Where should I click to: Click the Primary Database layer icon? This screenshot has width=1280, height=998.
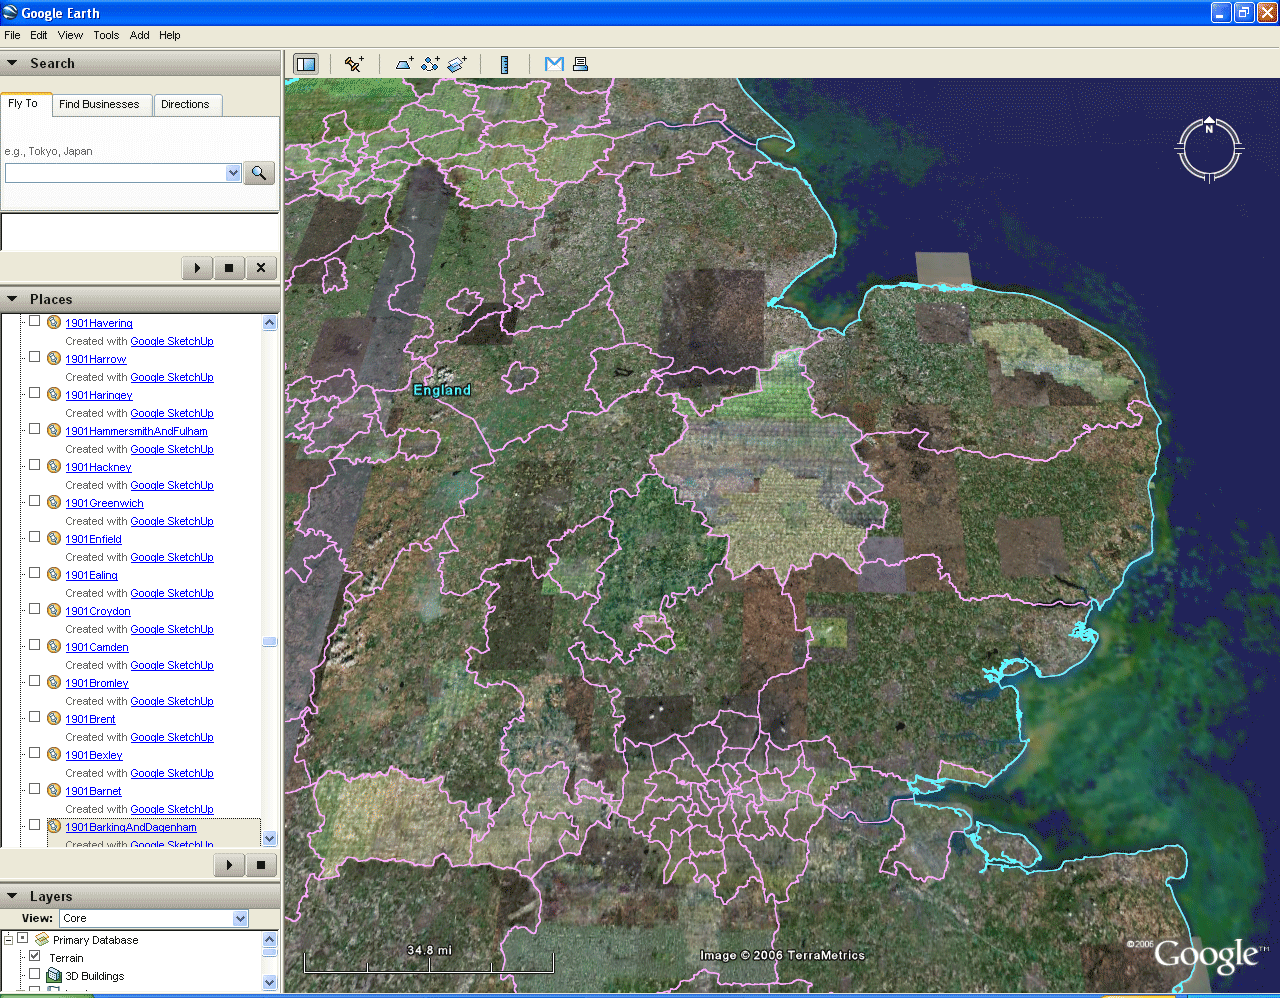click(42, 939)
